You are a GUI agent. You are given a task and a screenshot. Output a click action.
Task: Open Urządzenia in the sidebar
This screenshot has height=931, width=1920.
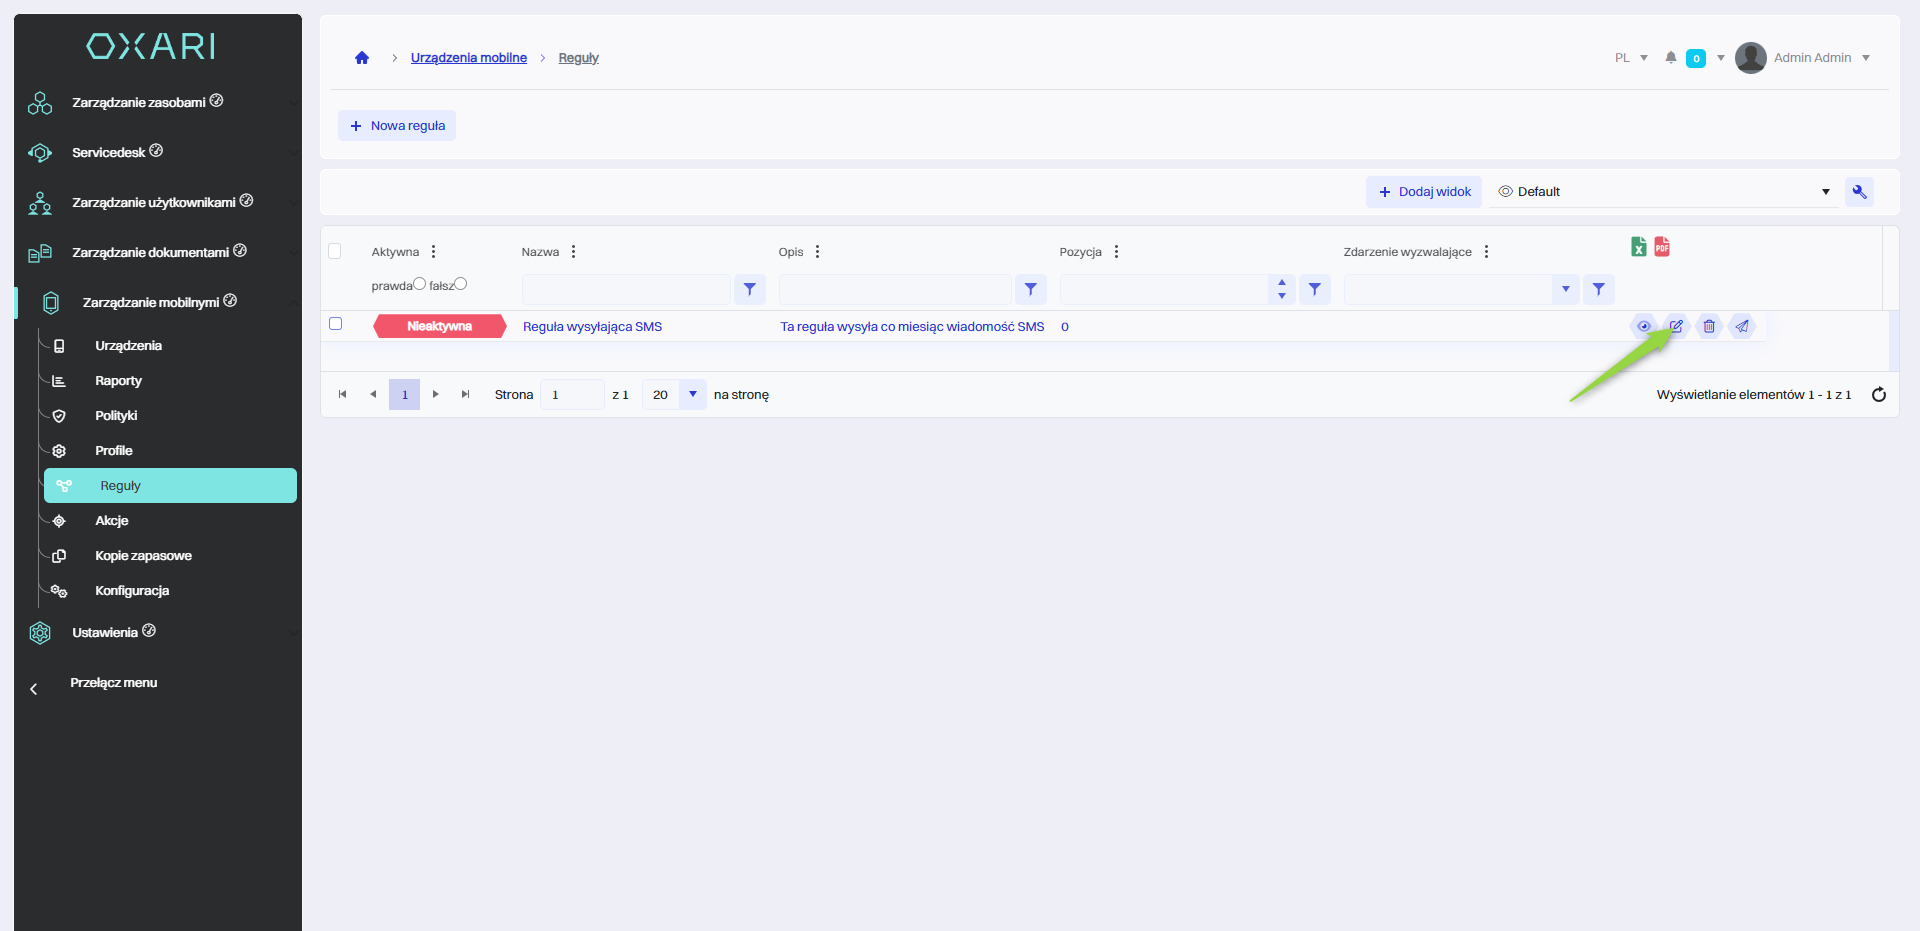(128, 346)
